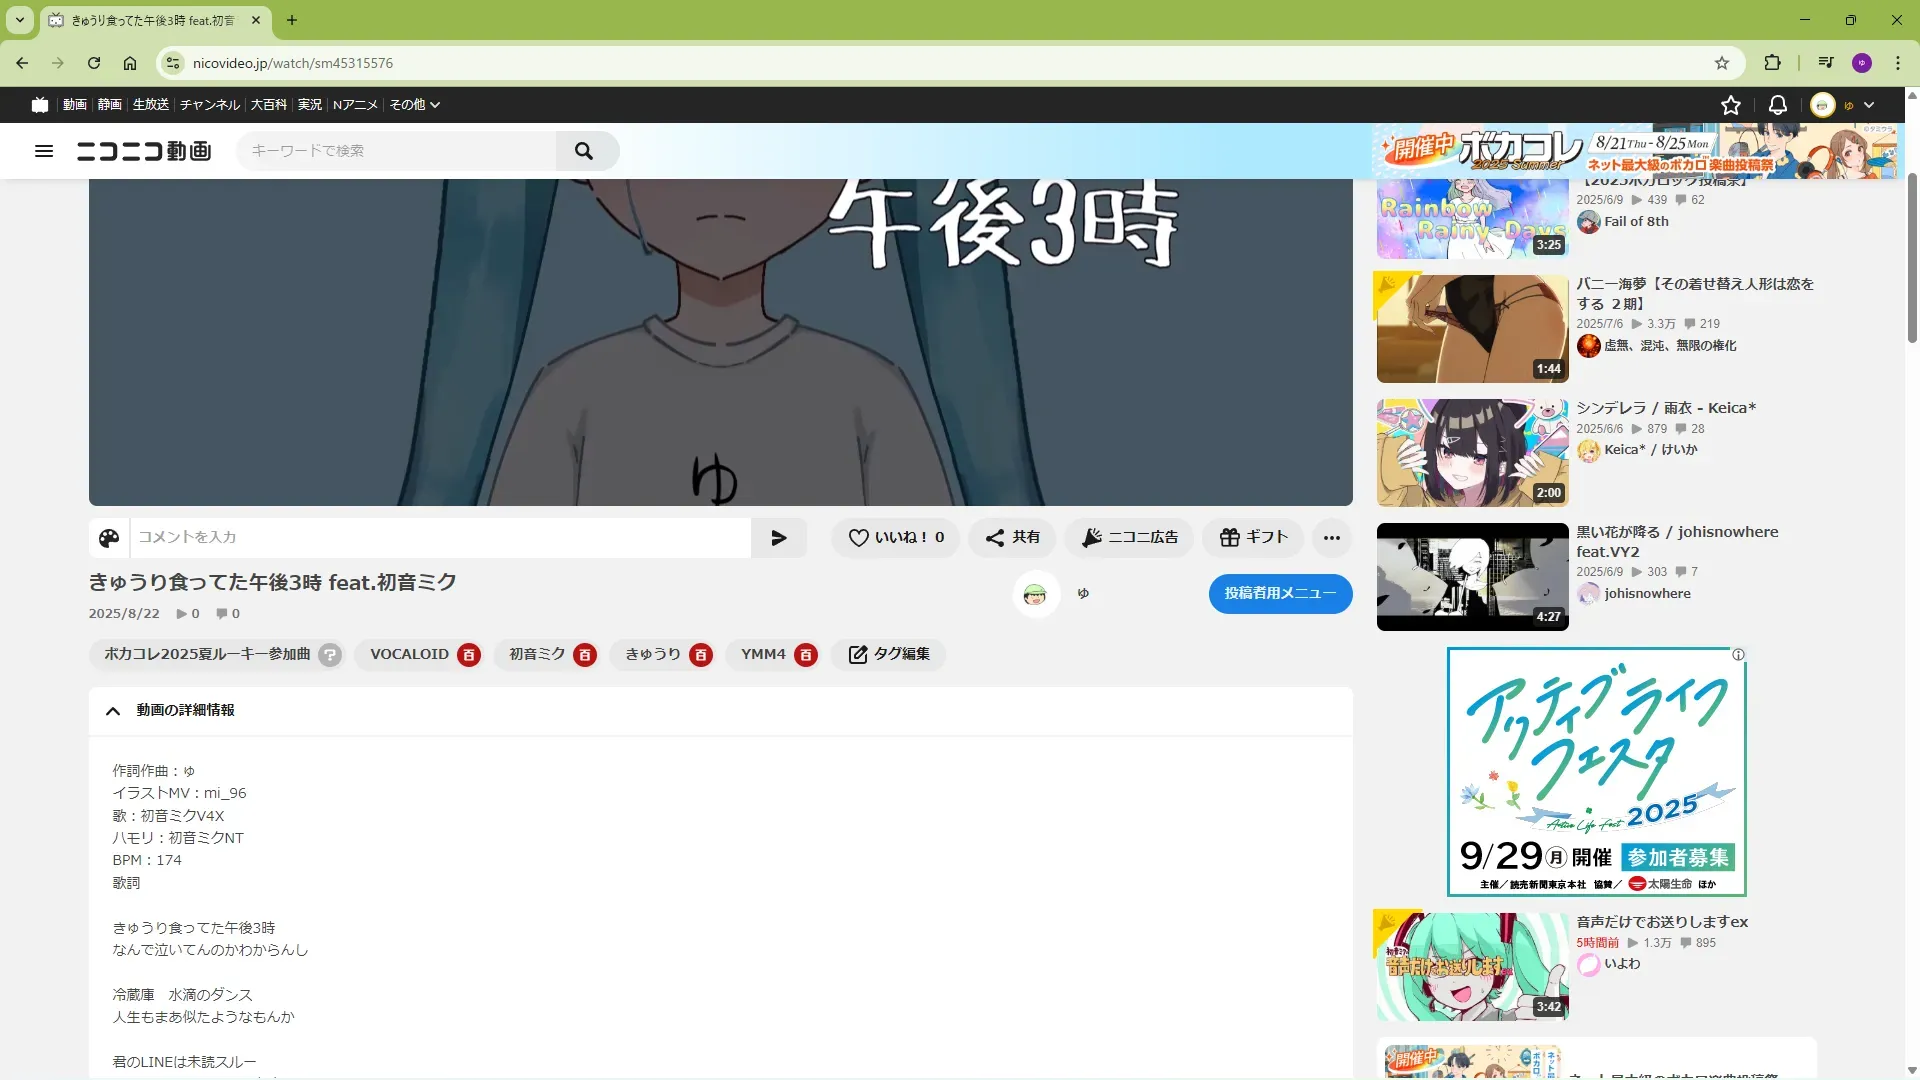Open the user account dropdown arrow
The height and width of the screenshot is (1080, 1920).
[x=1869, y=105]
